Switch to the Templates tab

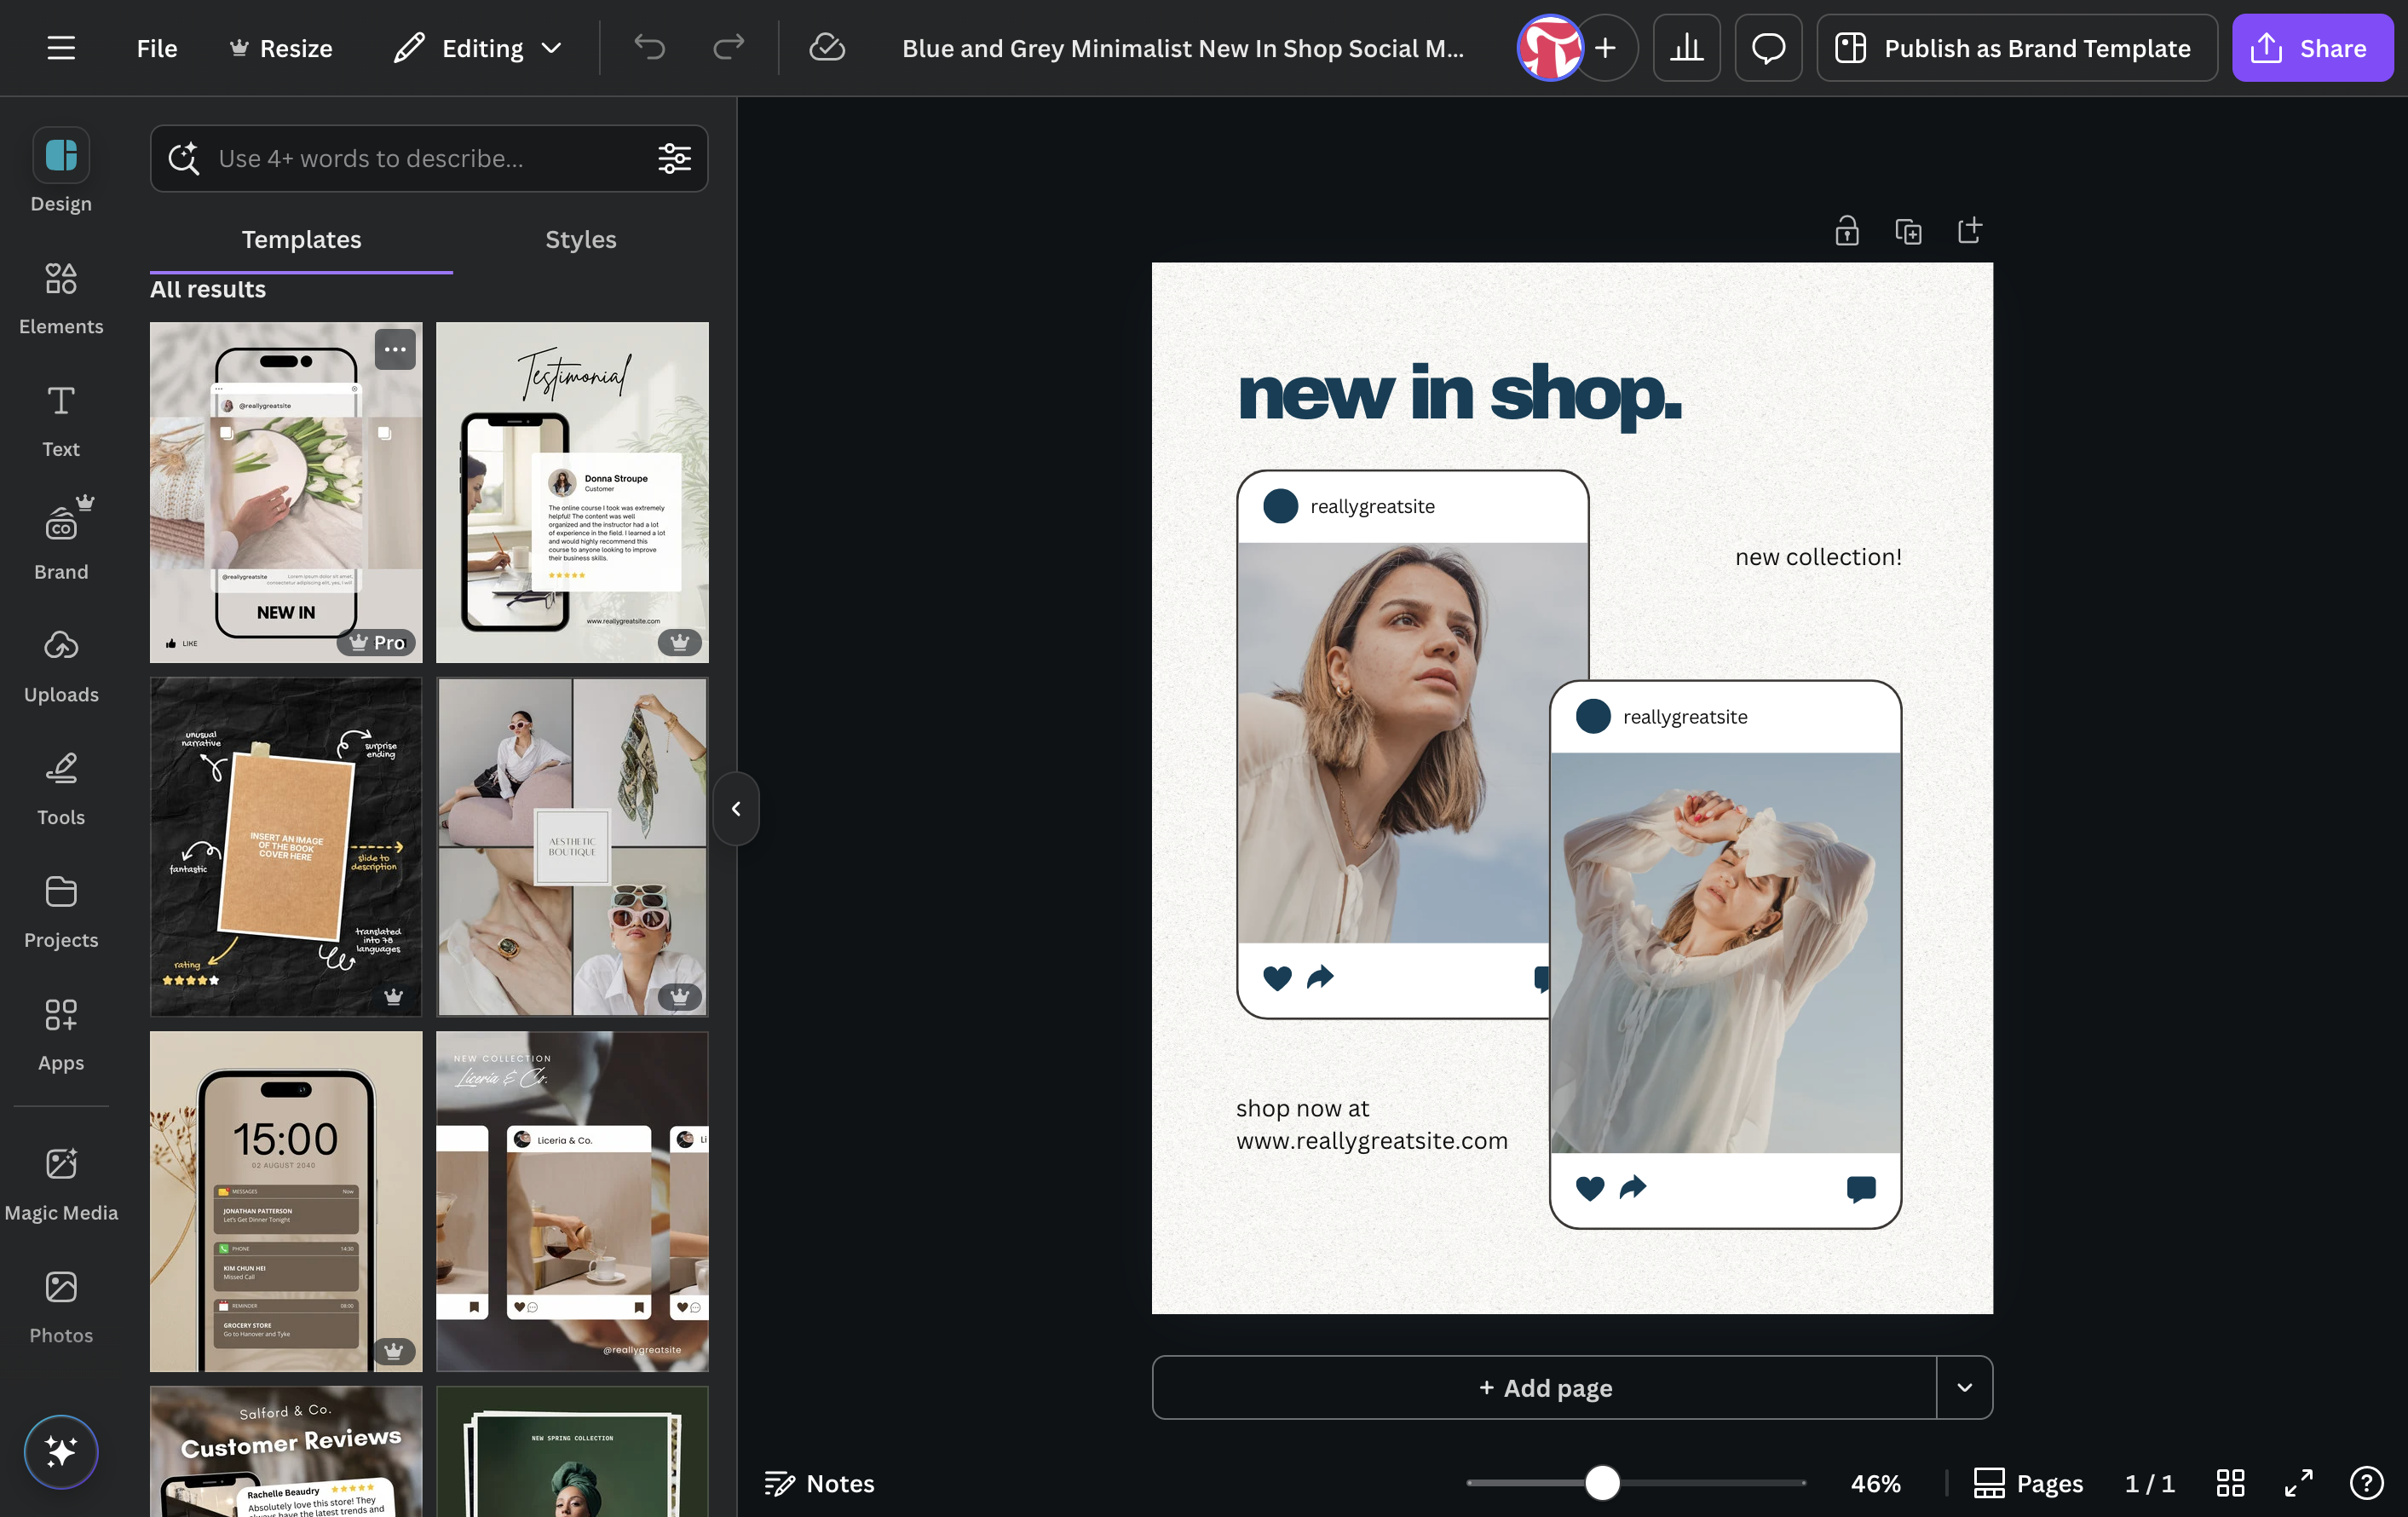coord(301,239)
